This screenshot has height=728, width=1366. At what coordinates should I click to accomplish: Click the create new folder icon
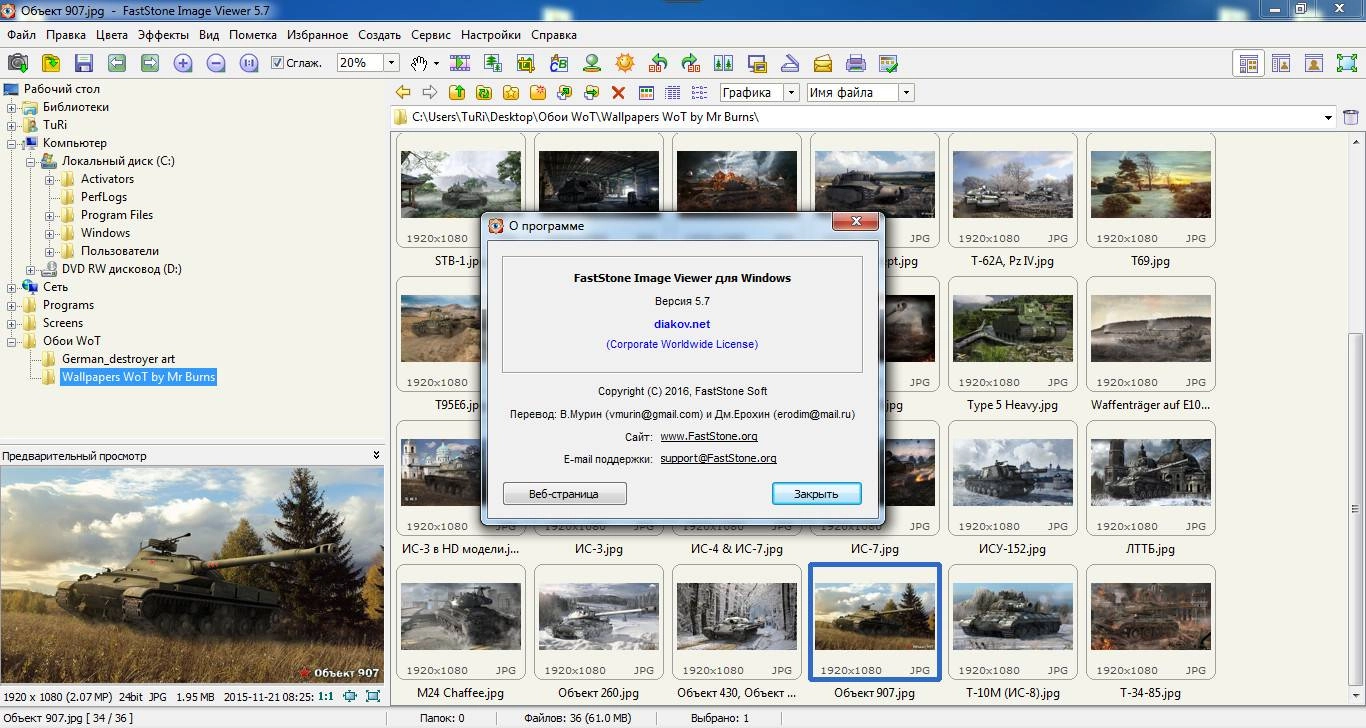(538, 93)
